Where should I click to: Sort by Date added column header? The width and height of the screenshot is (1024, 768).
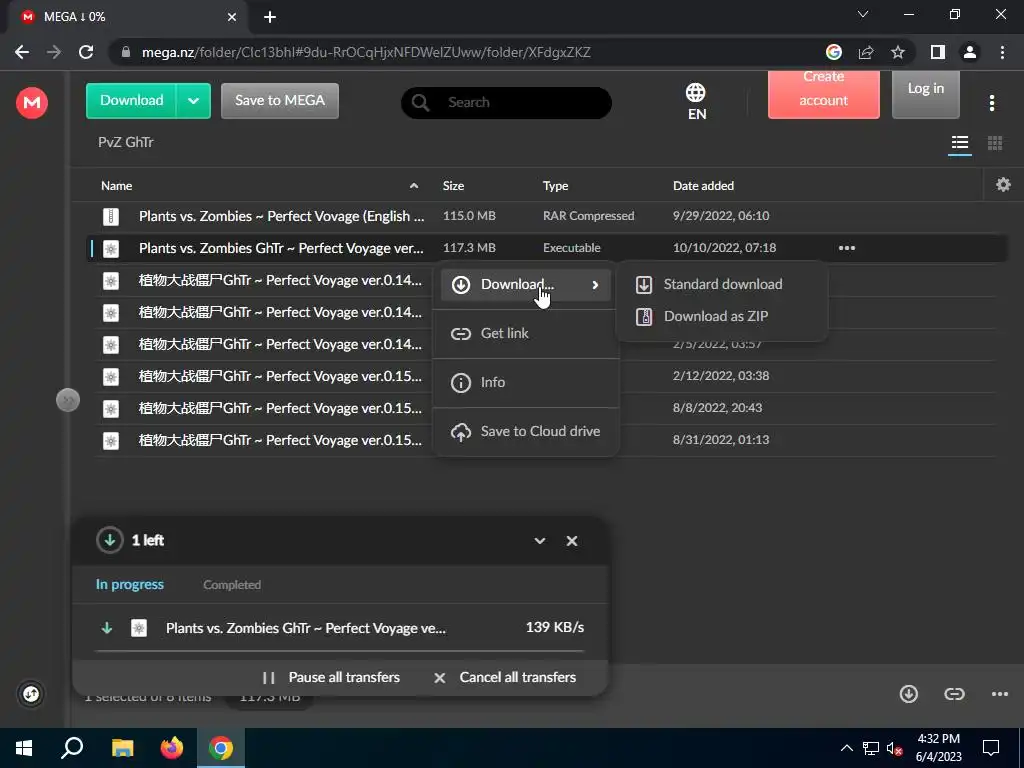(x=703, y=185)
